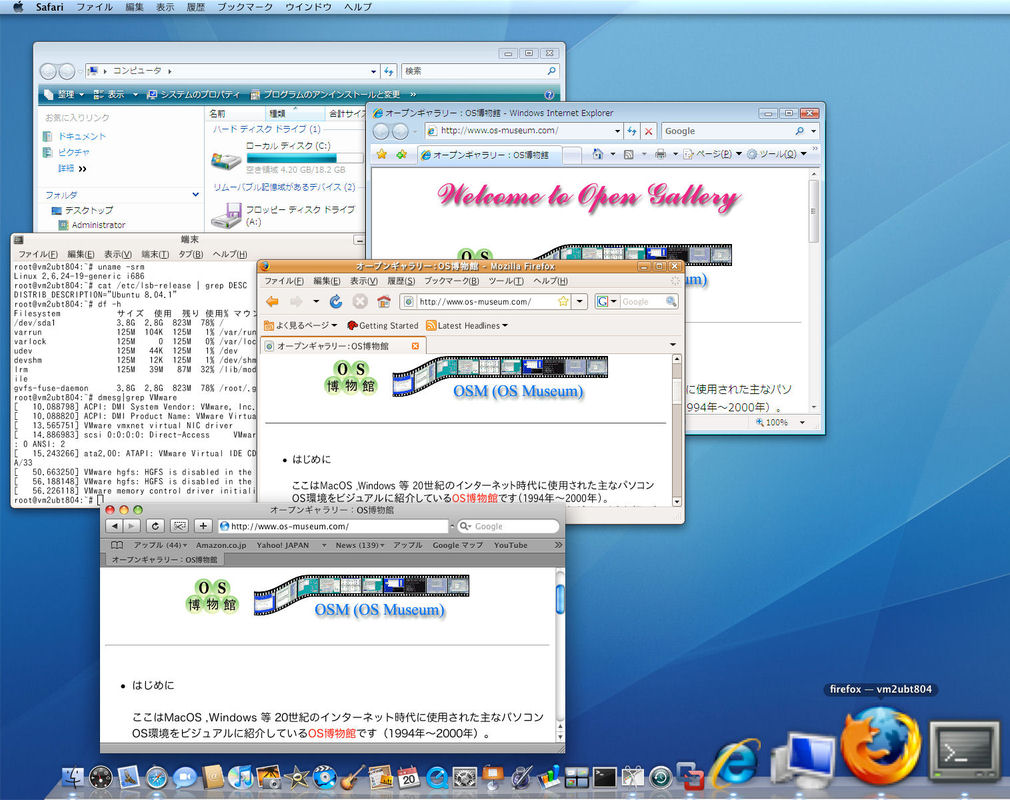Open Firefox back-forward history dropdown arrow
Screen dimensions: 1010x800
(316, 301)
